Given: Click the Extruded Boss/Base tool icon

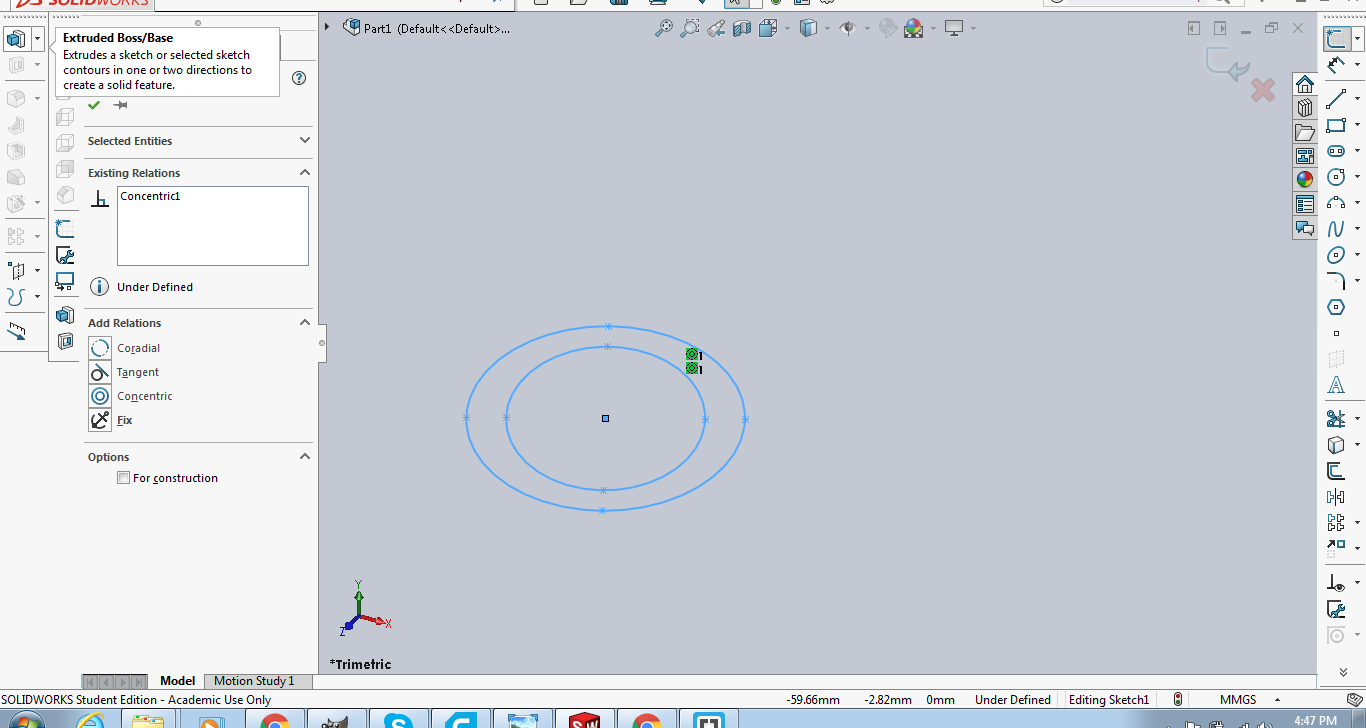Looking at the screenshot, I should (15, 39).
